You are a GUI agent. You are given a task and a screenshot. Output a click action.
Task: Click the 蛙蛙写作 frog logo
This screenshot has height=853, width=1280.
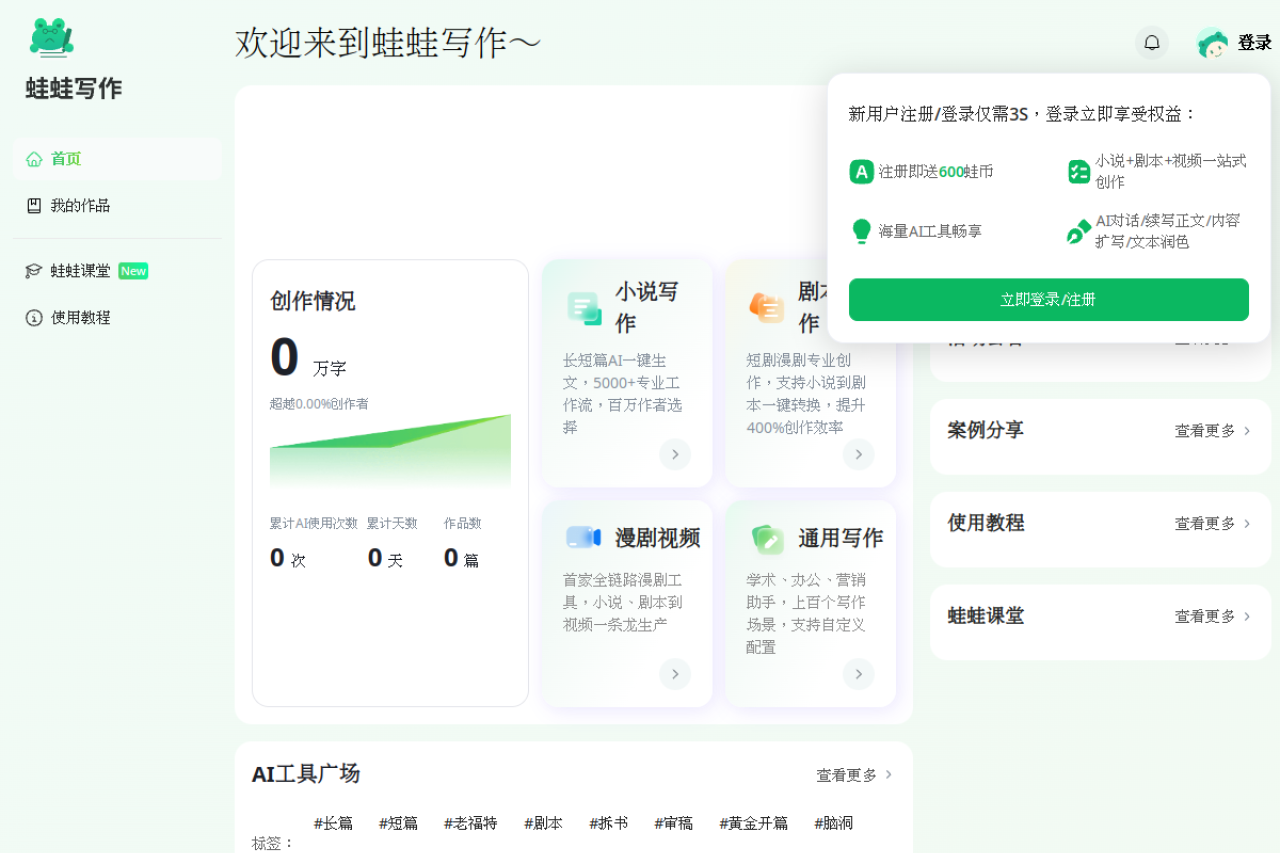click(51, 38)
